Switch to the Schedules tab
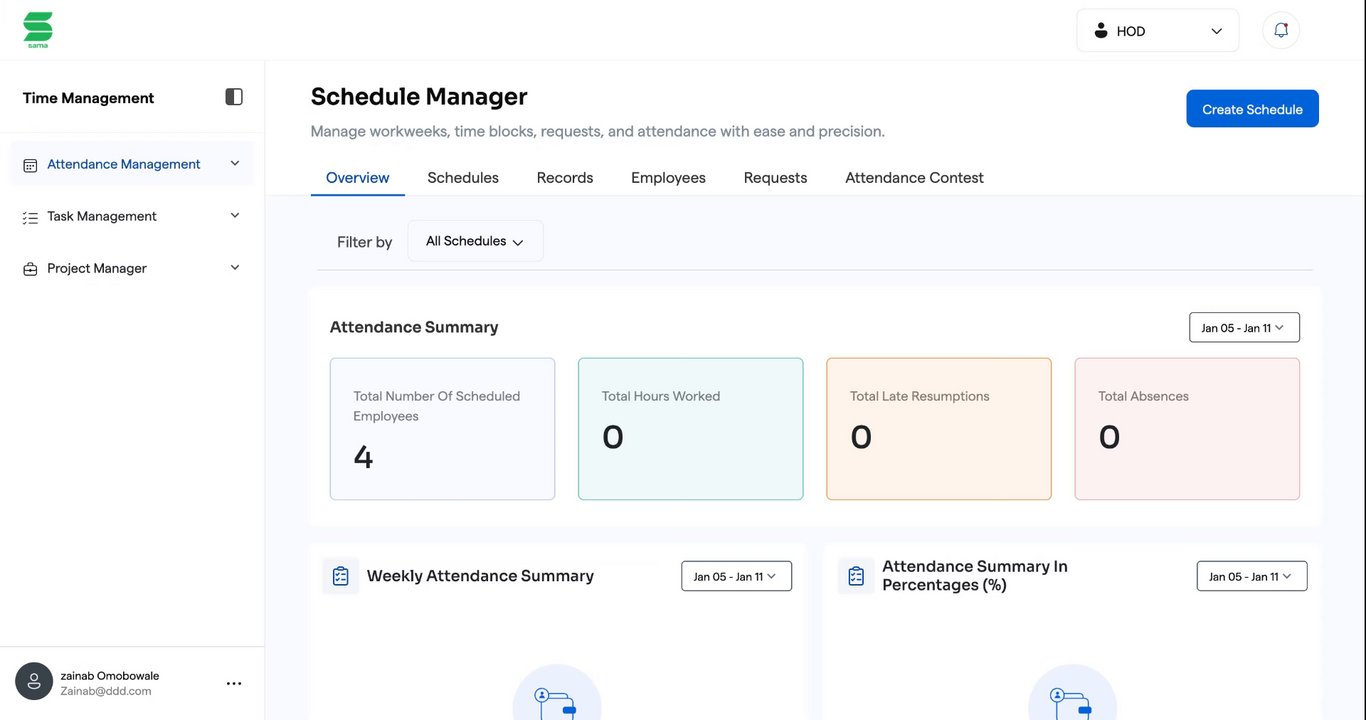 point(463,178)
